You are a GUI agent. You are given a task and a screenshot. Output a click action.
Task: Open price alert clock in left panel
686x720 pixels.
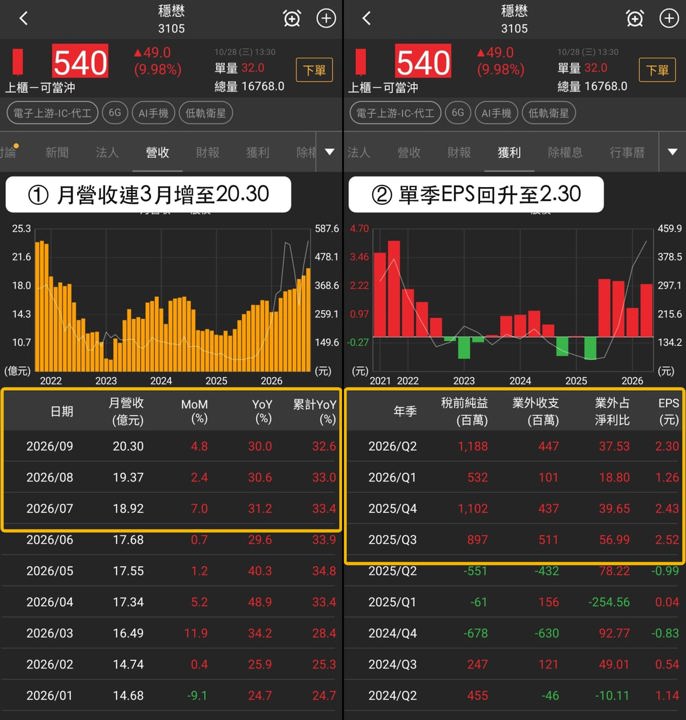point(292,19)
